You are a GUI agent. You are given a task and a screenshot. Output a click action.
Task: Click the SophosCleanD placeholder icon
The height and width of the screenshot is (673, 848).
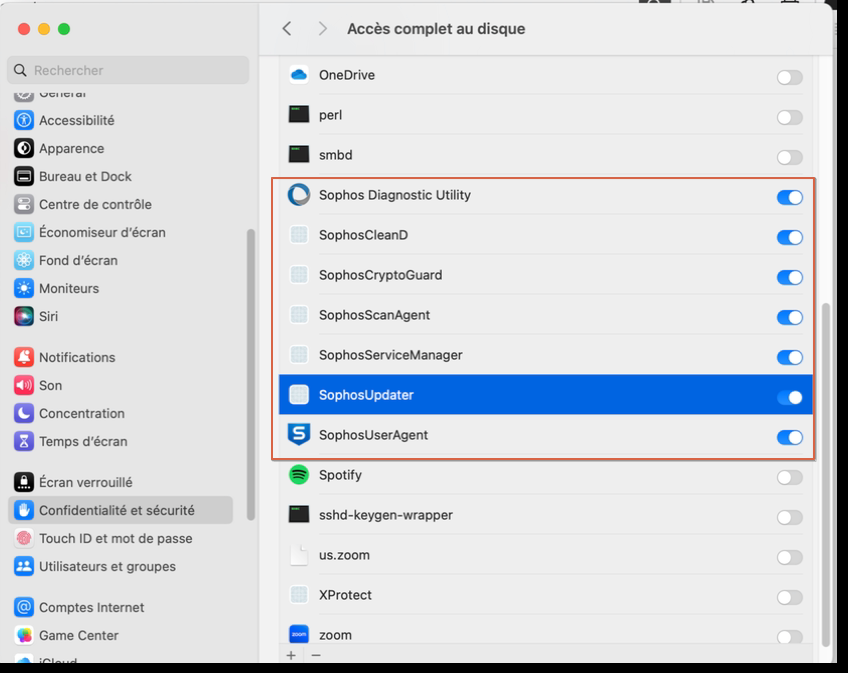click(299, 235)
